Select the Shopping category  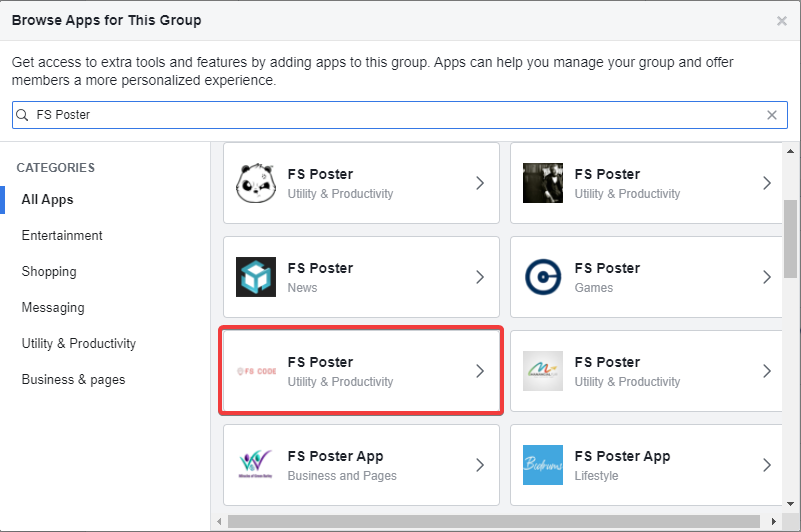[x=49, y=272]
